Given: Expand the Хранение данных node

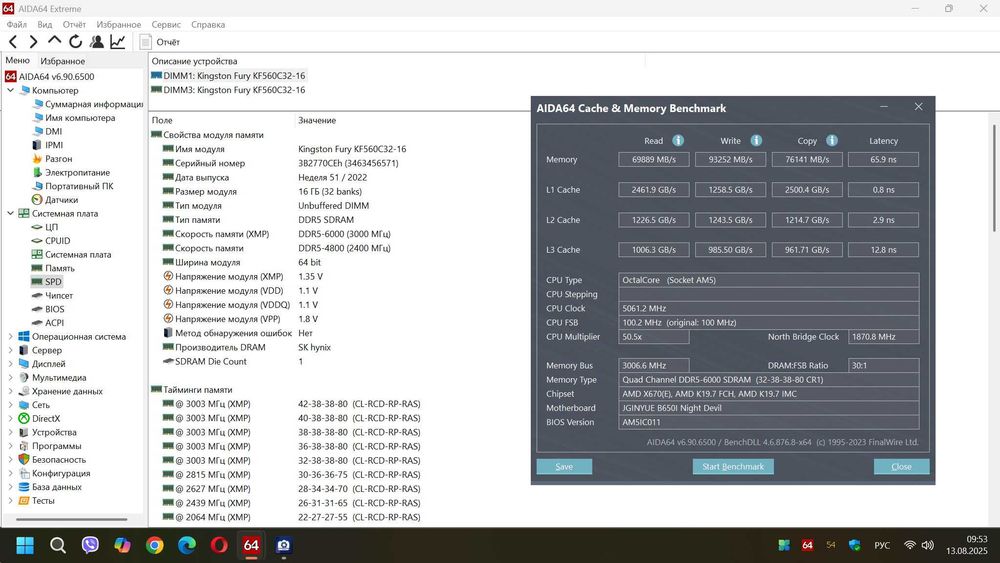Looking at the screenshot, I should 10,391.
